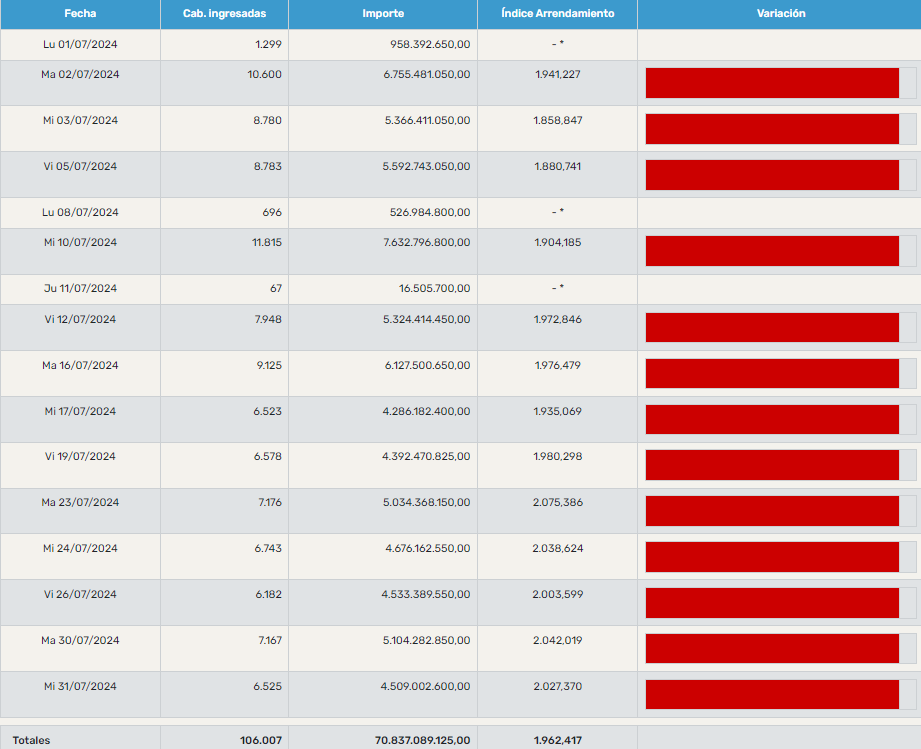Image resolution: width=921 pixels, height=749 pixels.
Task: Select the index value 2.075,386
Action: coord(557,502)
